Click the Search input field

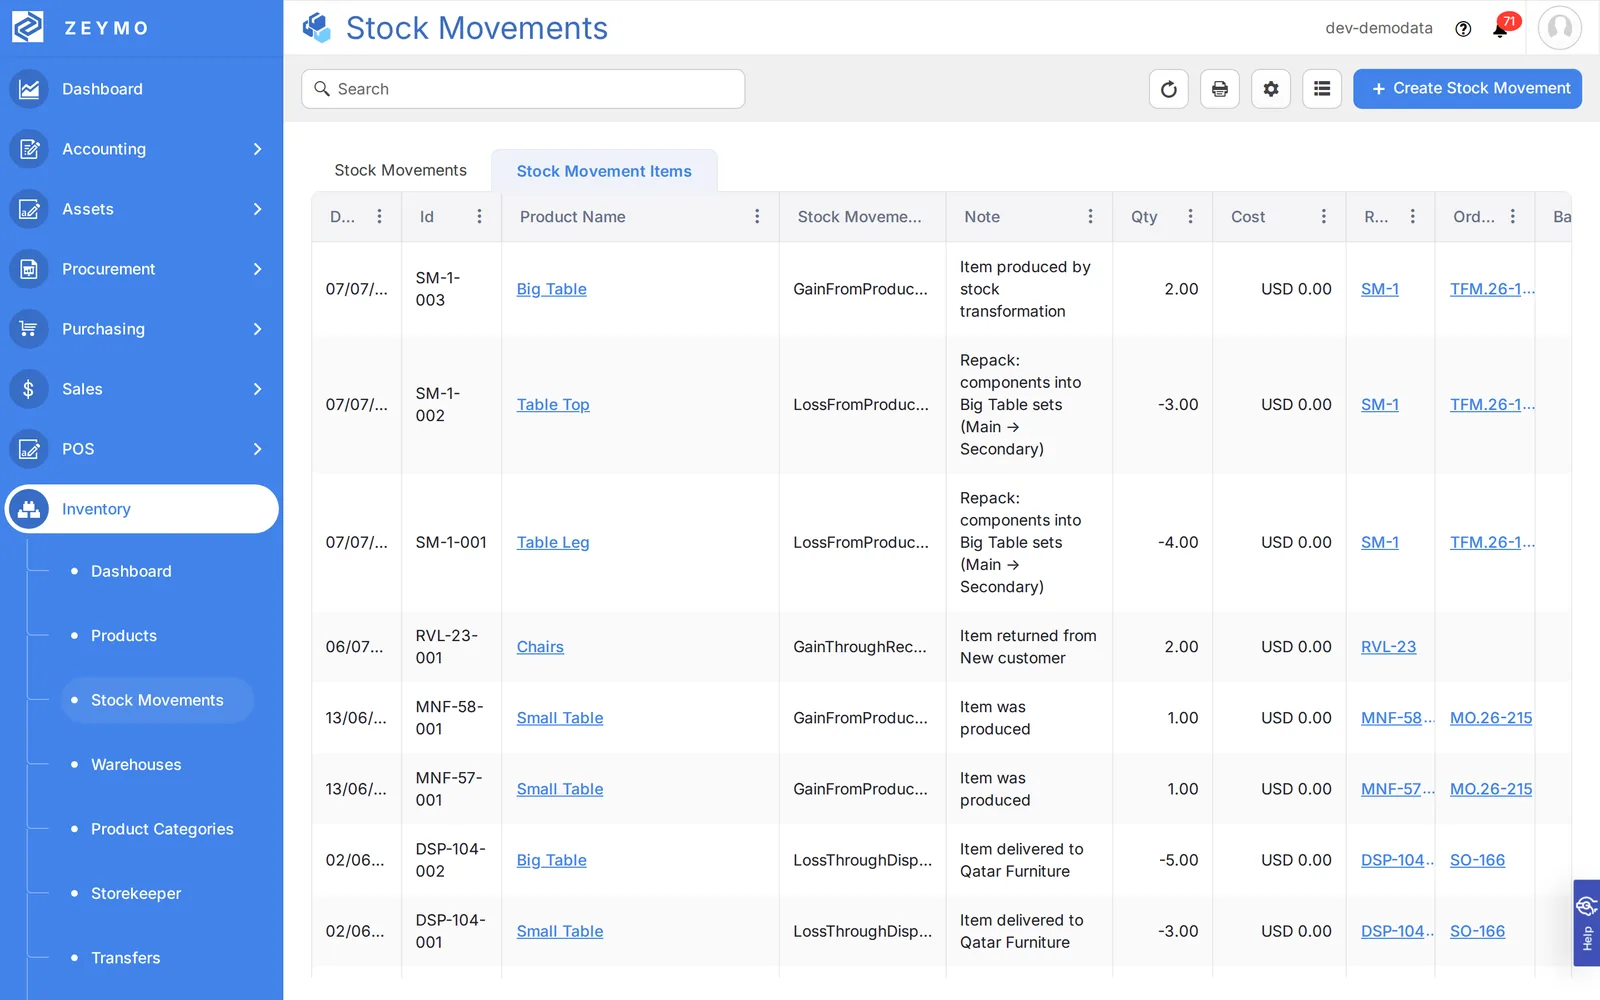coord(523,89)
